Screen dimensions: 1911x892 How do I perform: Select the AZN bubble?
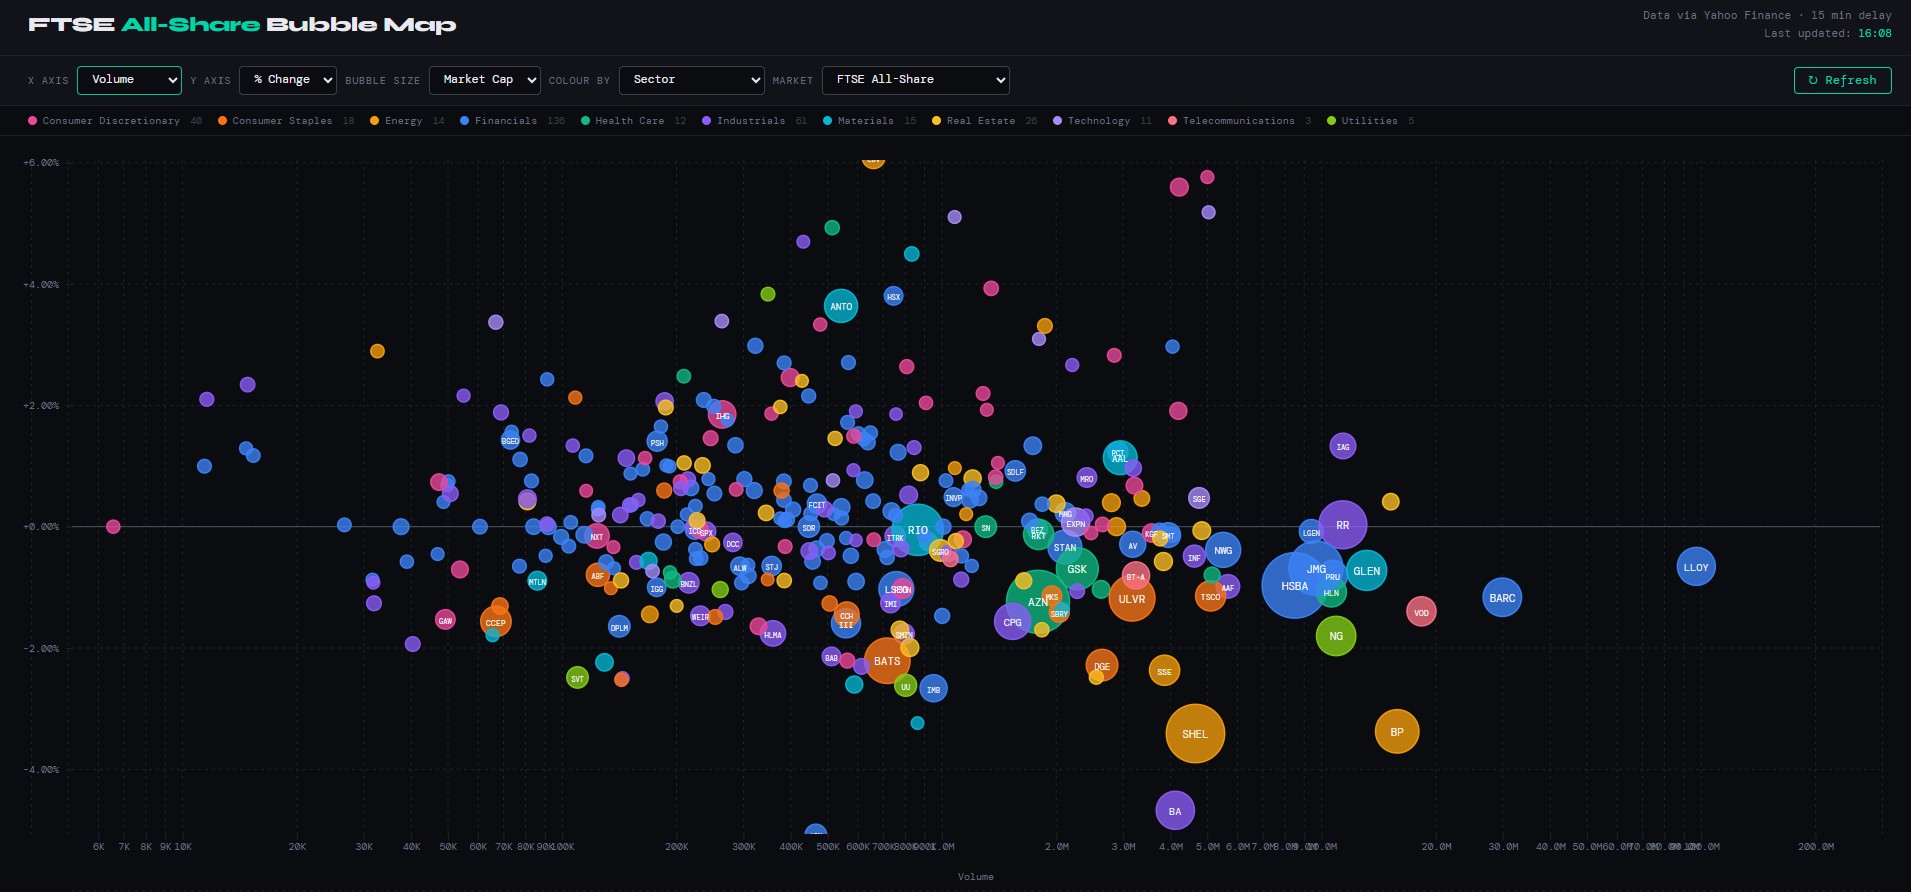pyautogui.click(x=1038, y=602)
